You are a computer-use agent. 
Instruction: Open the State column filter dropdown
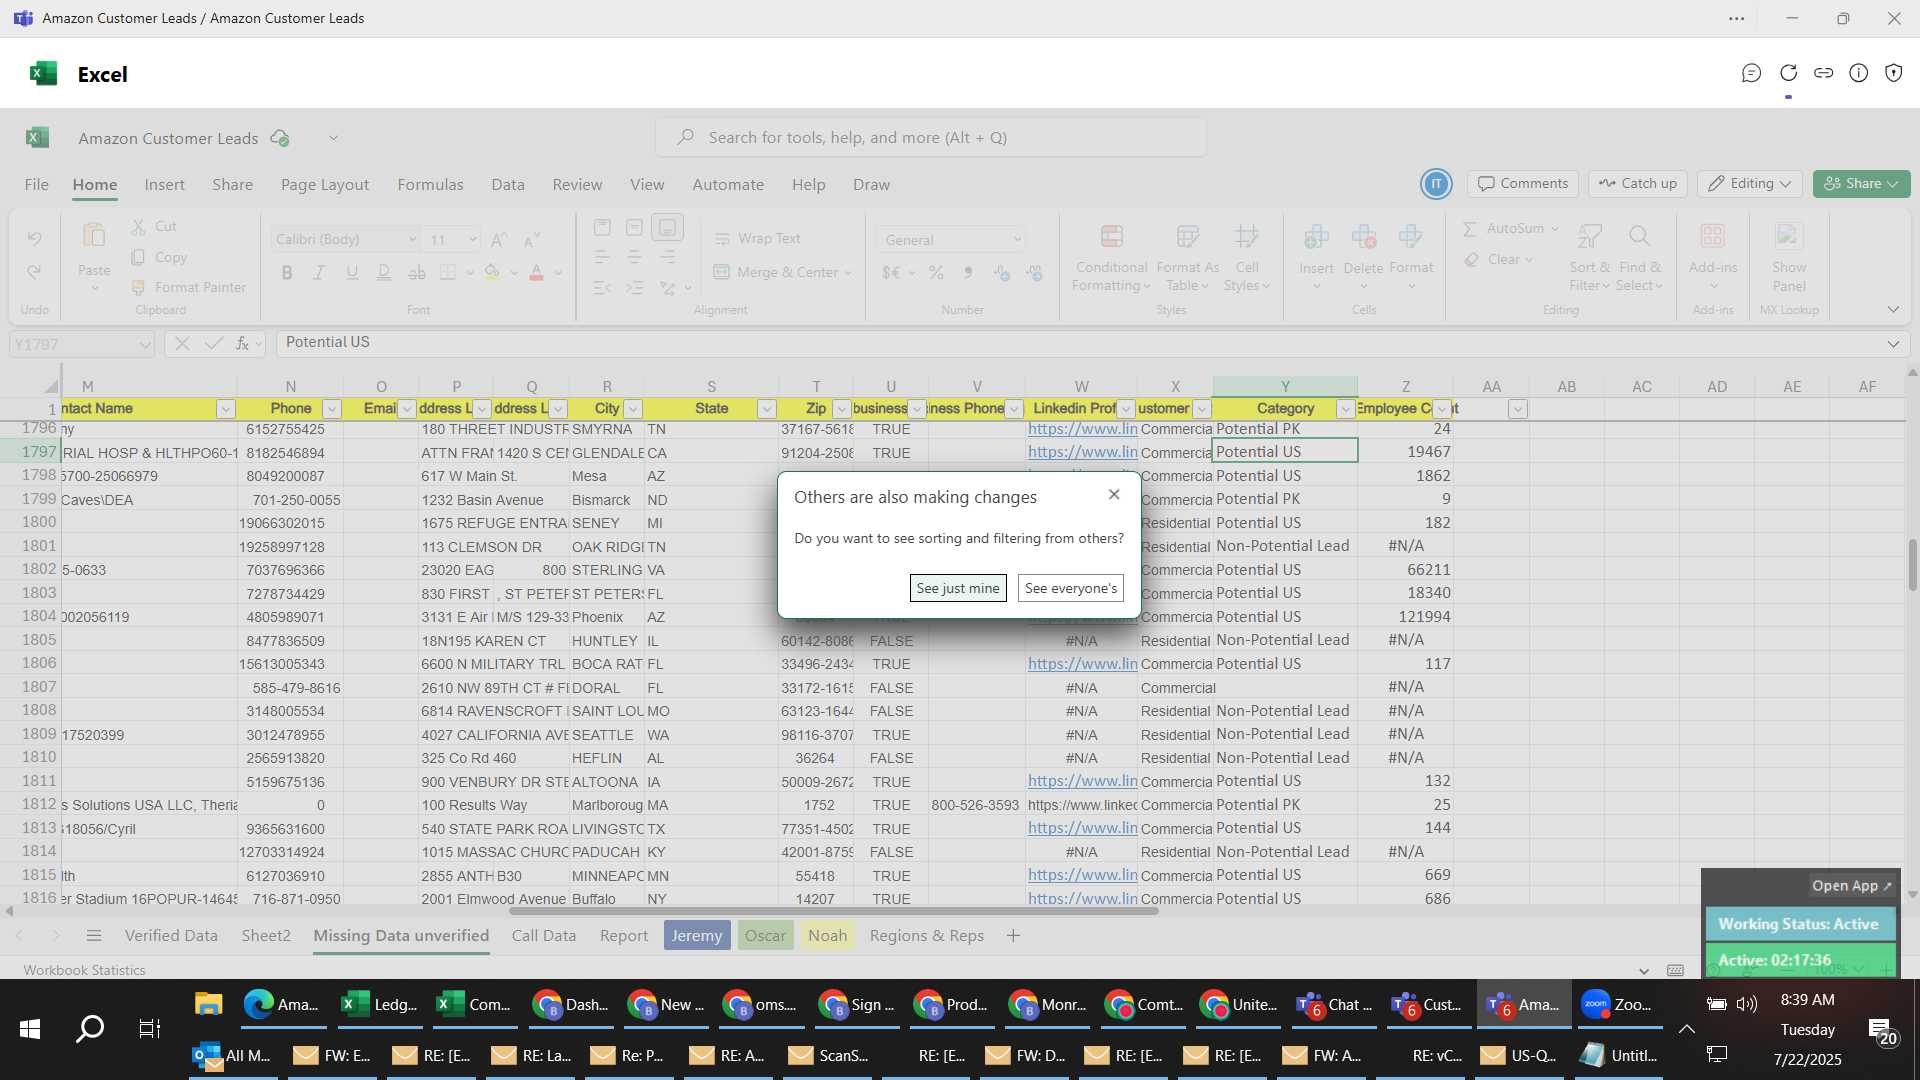[767, 409]
